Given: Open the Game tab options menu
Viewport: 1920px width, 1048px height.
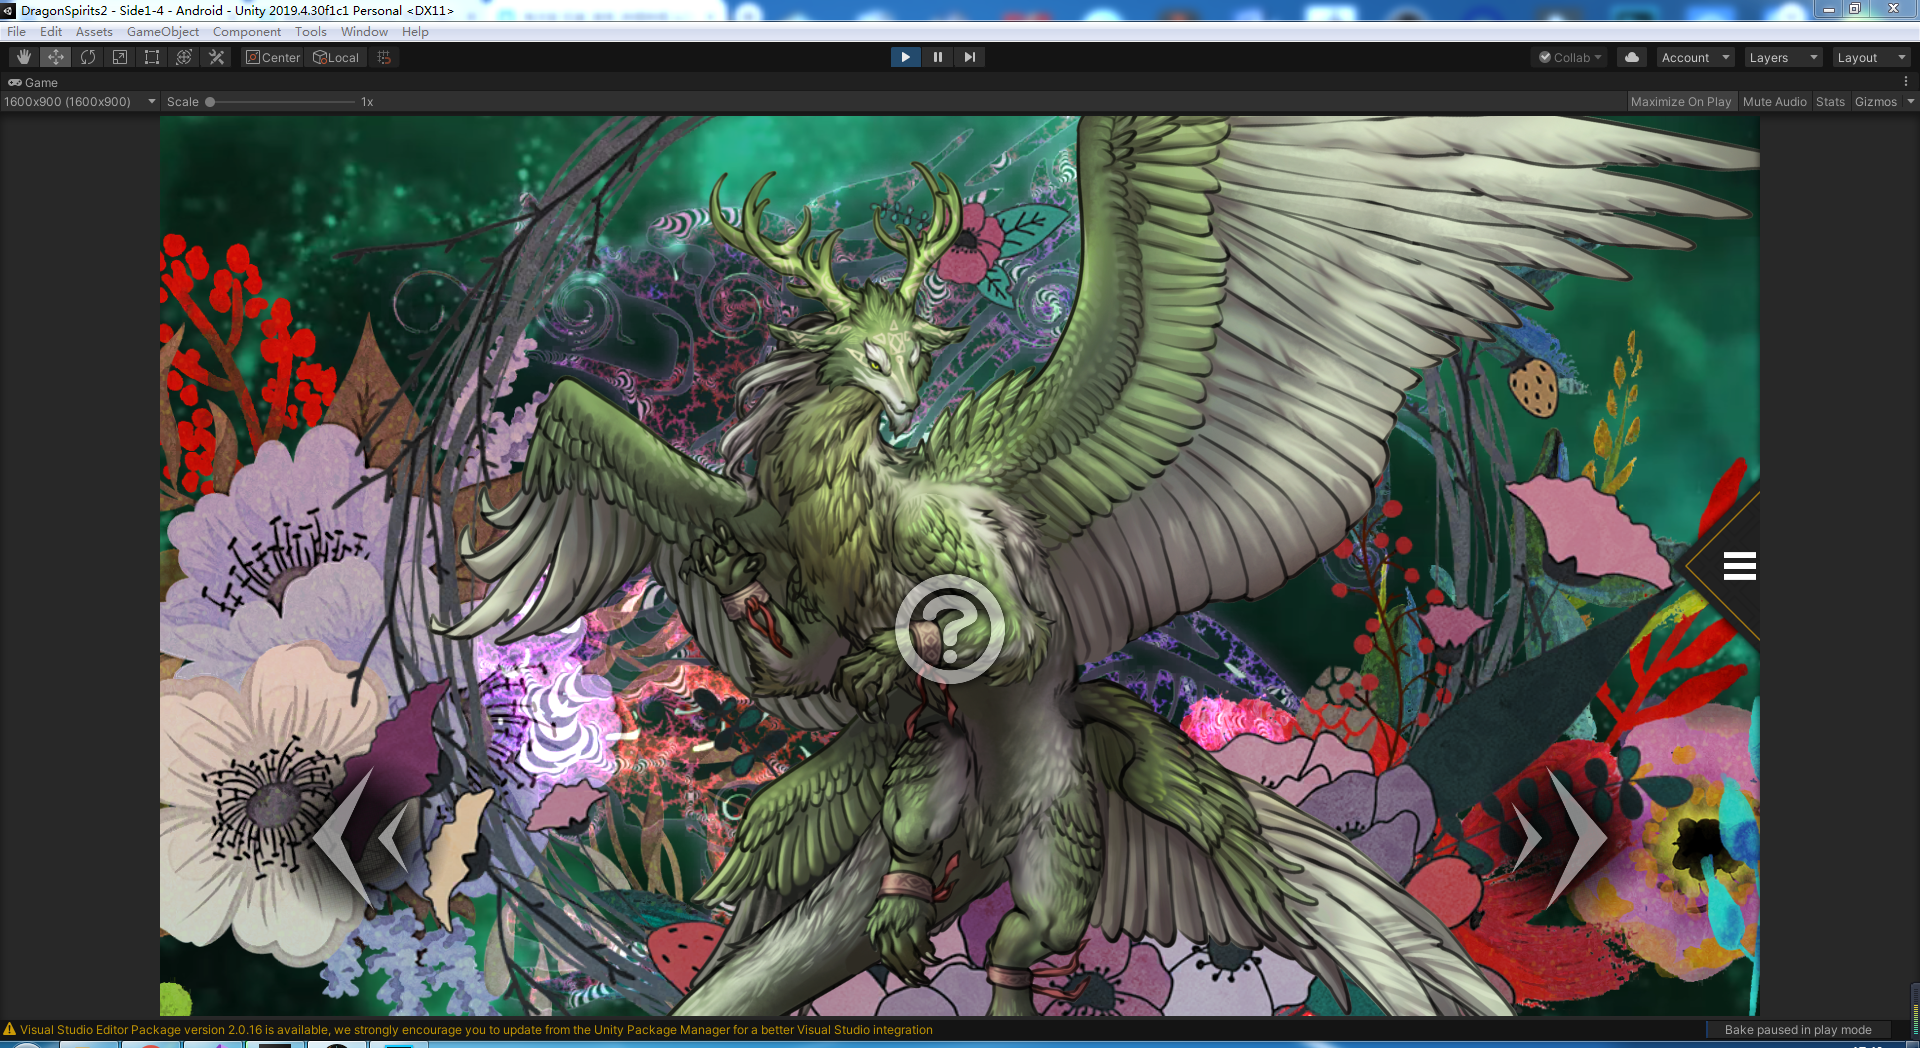Looking at the screenshot, I should point(1906,82).
